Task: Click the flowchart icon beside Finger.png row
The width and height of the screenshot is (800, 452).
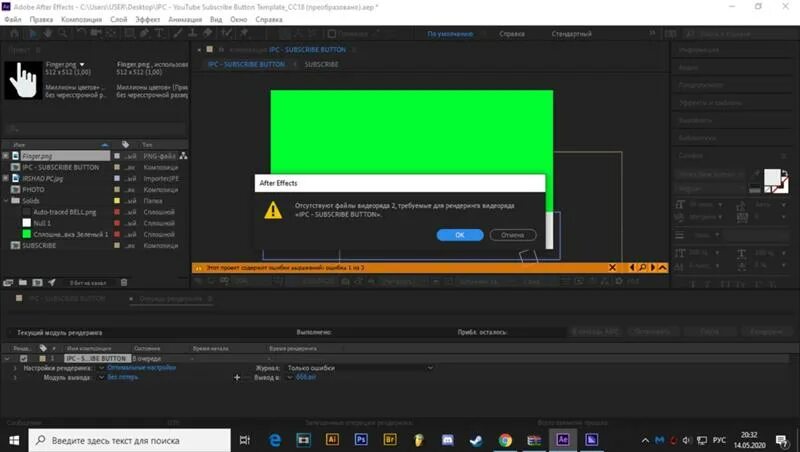Action: 183,156
